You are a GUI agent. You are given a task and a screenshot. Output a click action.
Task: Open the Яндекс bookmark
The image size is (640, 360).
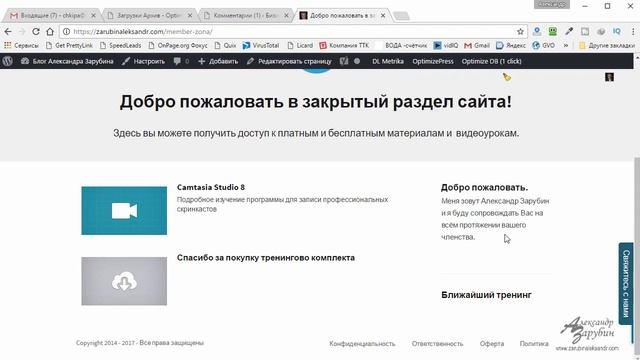511,45
